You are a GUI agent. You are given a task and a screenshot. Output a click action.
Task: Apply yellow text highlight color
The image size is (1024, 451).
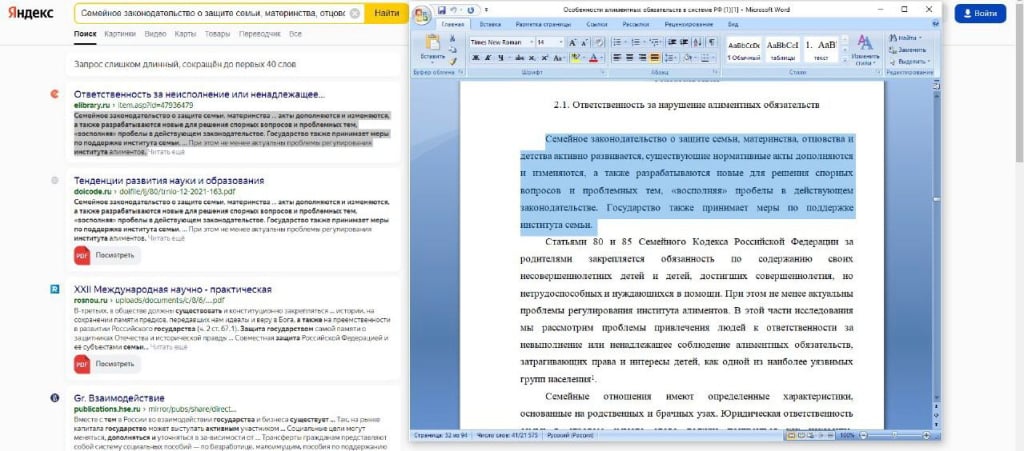[x=575, y=58]
